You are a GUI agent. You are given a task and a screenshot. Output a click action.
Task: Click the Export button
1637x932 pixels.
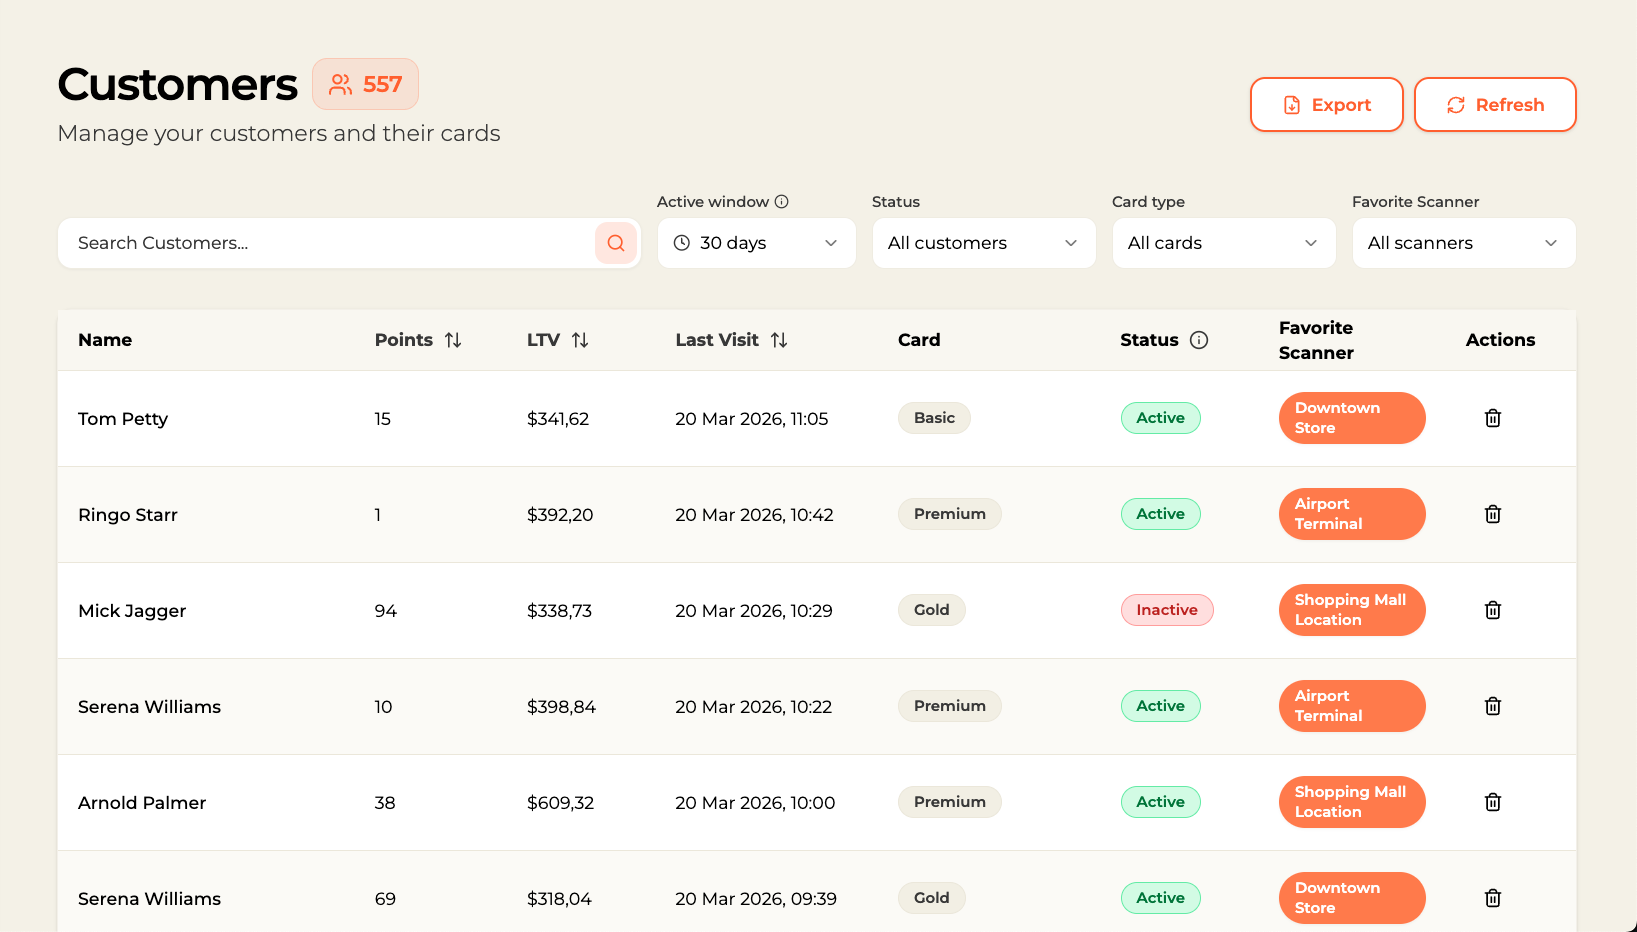[x=1326, y=105]
